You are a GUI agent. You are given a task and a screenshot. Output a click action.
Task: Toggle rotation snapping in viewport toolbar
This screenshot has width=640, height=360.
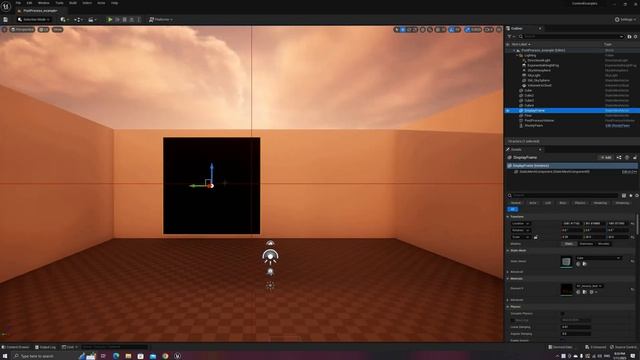451,30
